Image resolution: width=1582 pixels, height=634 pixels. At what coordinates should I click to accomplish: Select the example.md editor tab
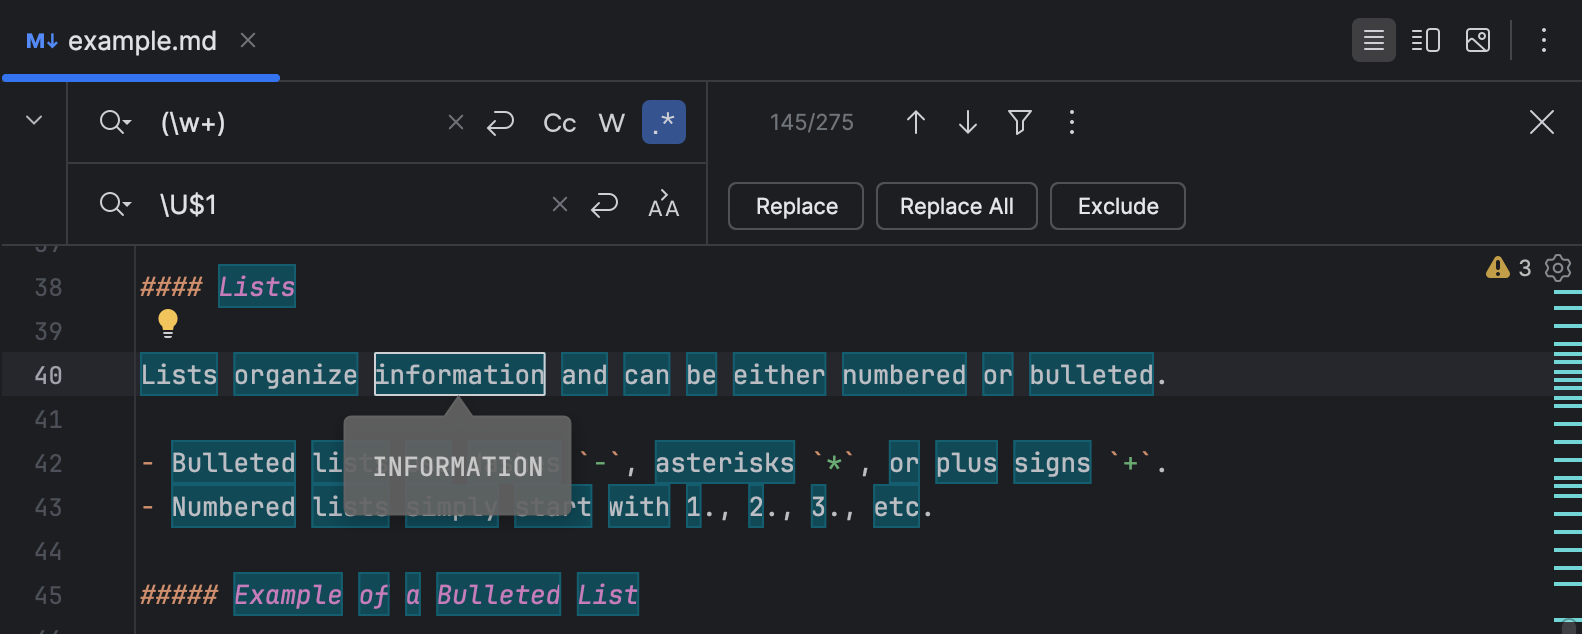pos(141,41)
